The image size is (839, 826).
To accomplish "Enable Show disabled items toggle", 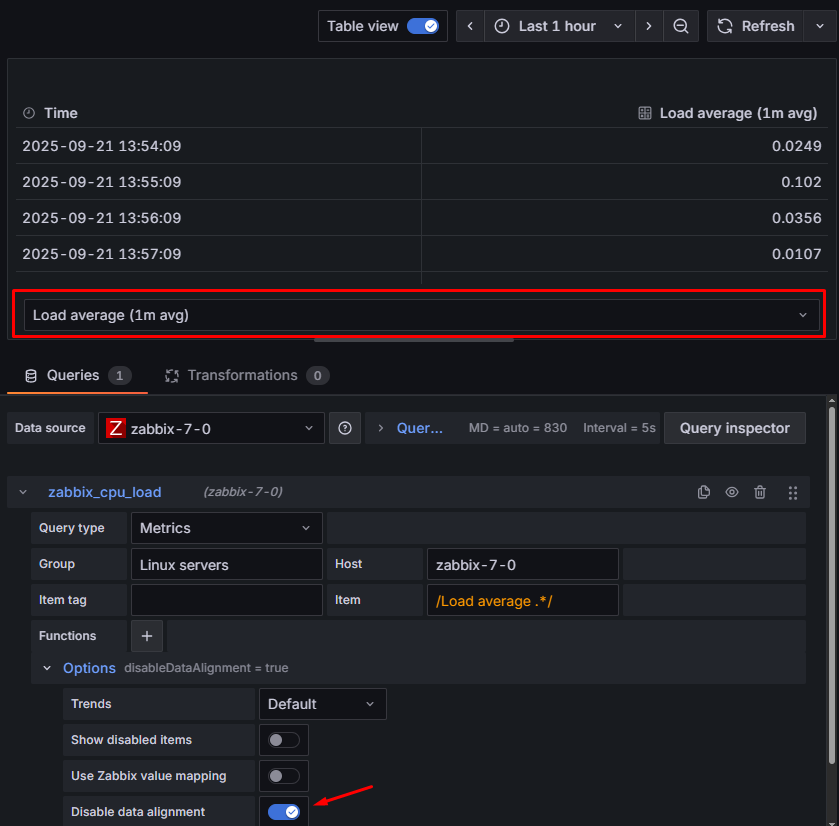I will pos(283,740).
